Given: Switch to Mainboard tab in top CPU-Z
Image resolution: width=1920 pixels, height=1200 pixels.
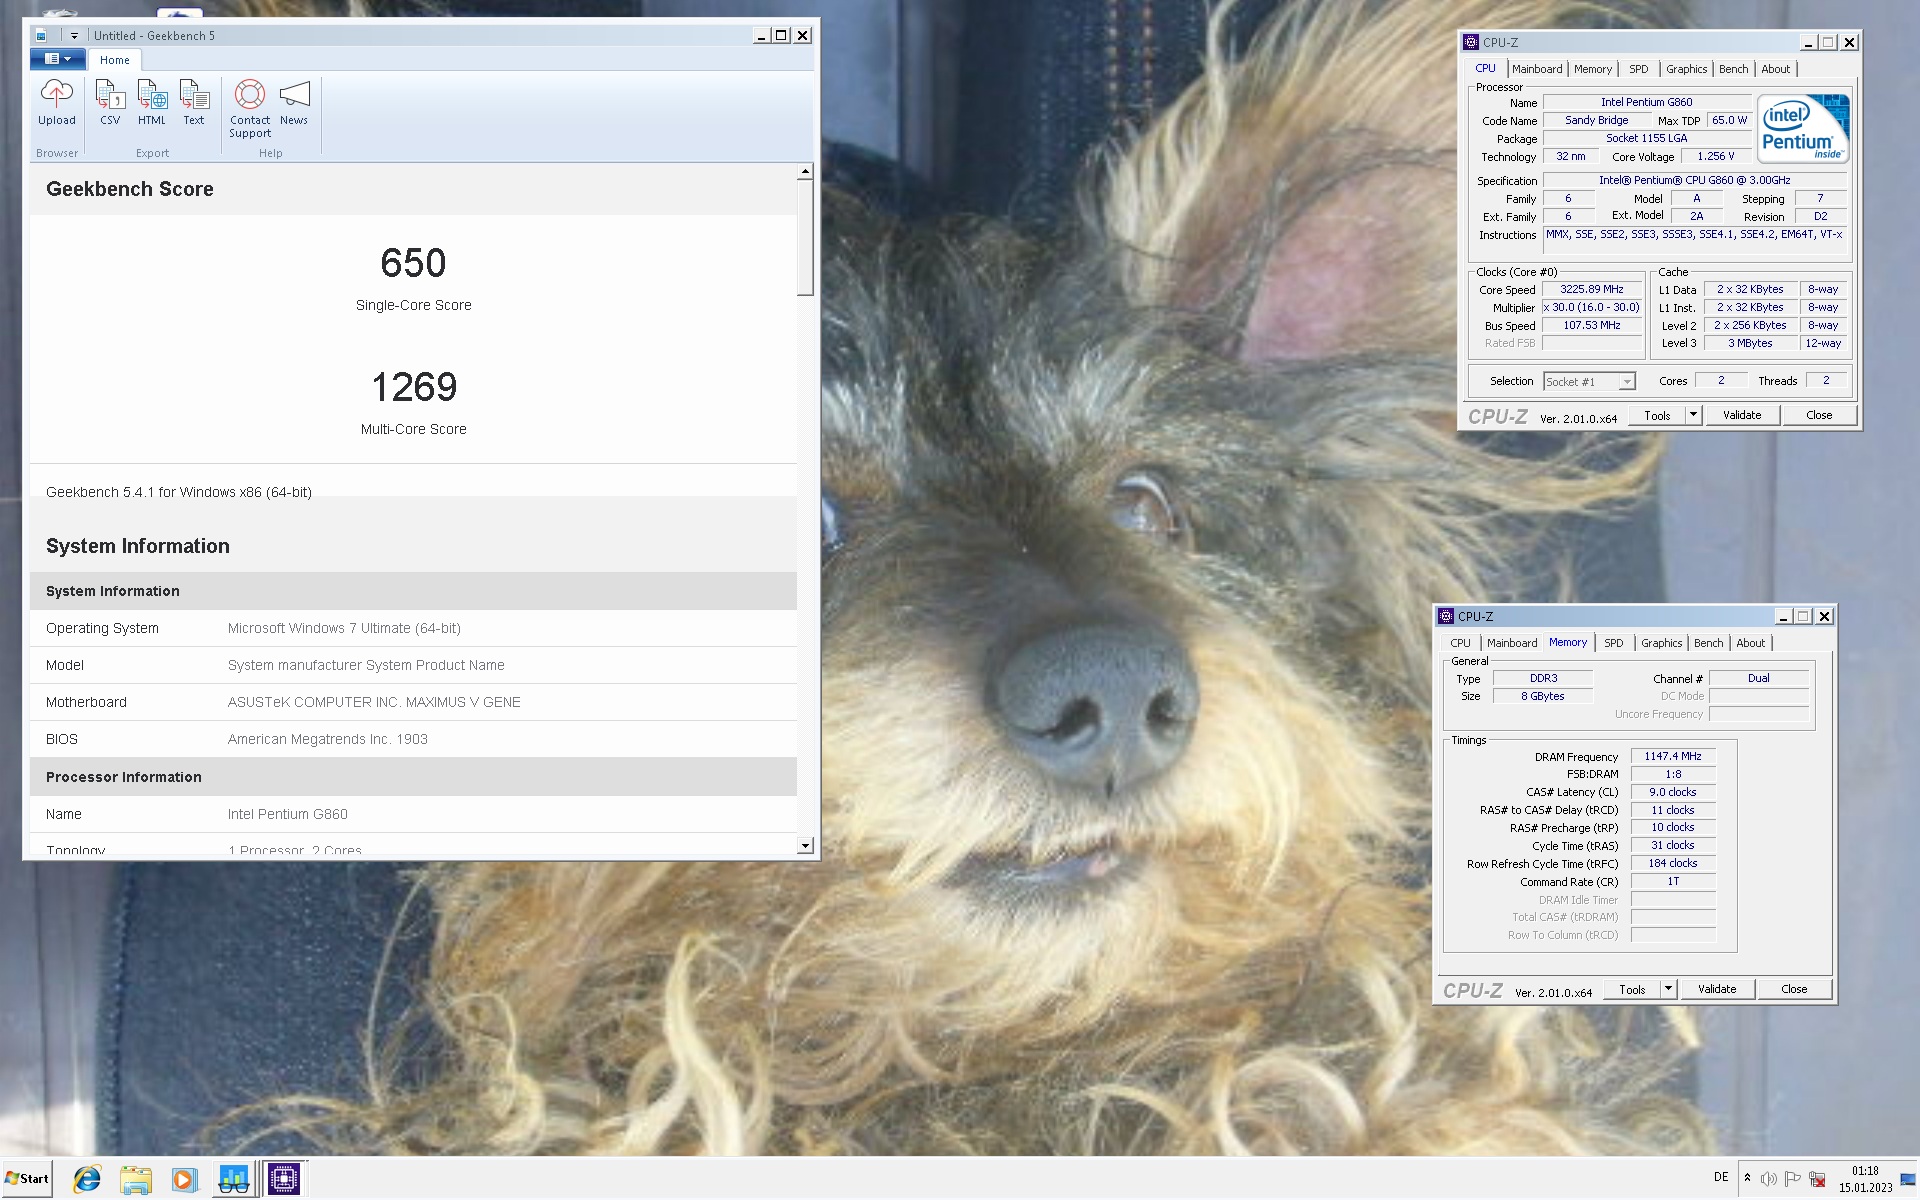Looking at the screenshot, I should pos(1537,69).
